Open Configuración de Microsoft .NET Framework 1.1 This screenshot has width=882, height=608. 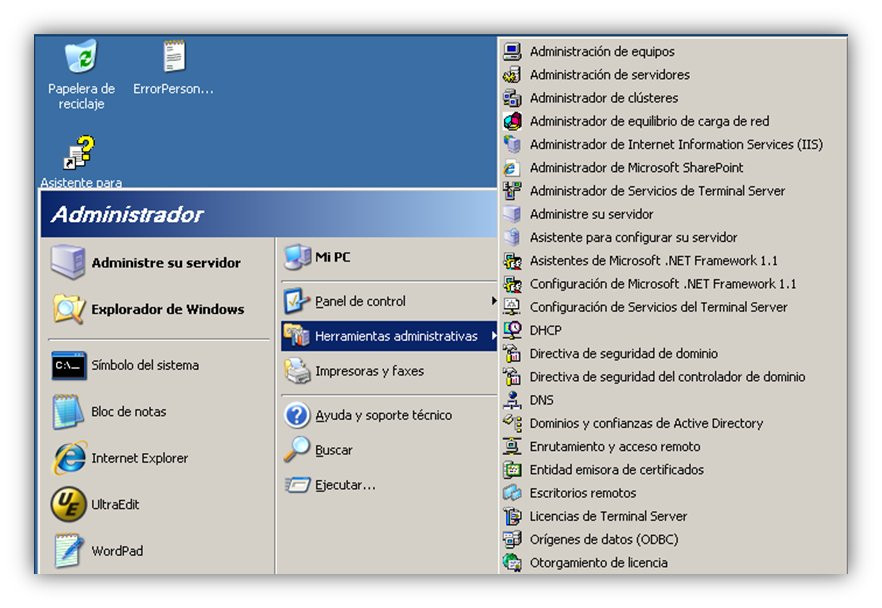point(673,284)
